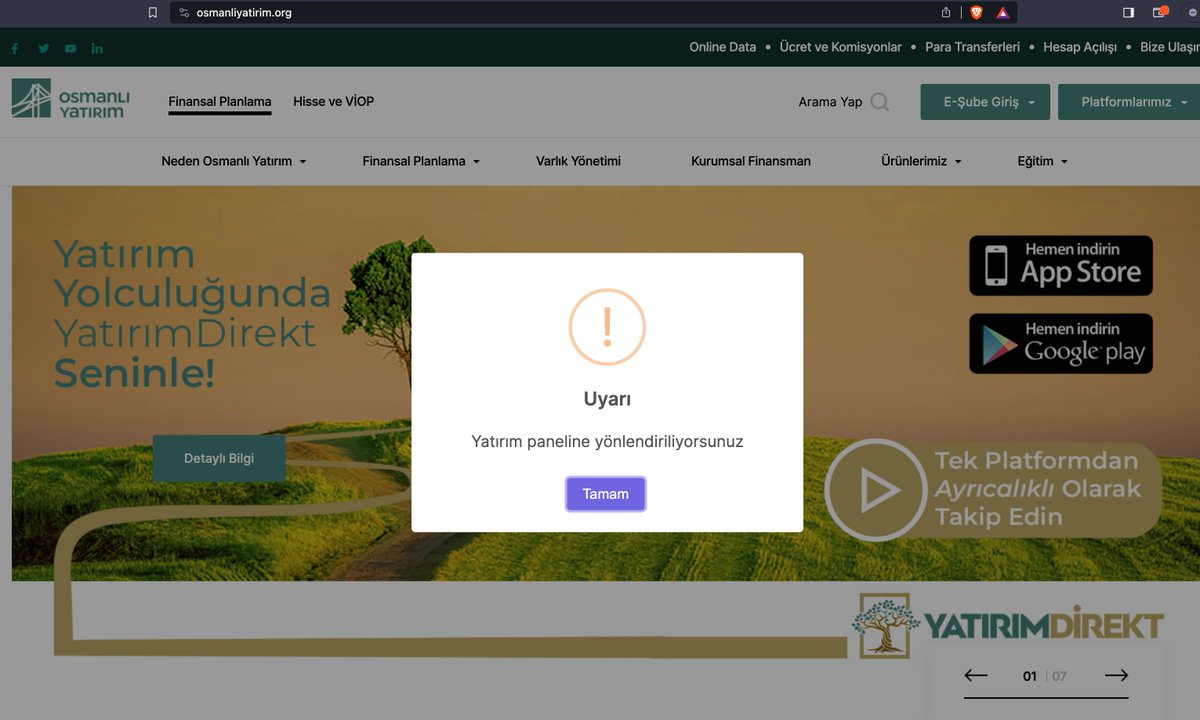The width and height of the screenshot is (1200, 720).
Task: Click the Google Play download badge
Action: [1061, 344]
